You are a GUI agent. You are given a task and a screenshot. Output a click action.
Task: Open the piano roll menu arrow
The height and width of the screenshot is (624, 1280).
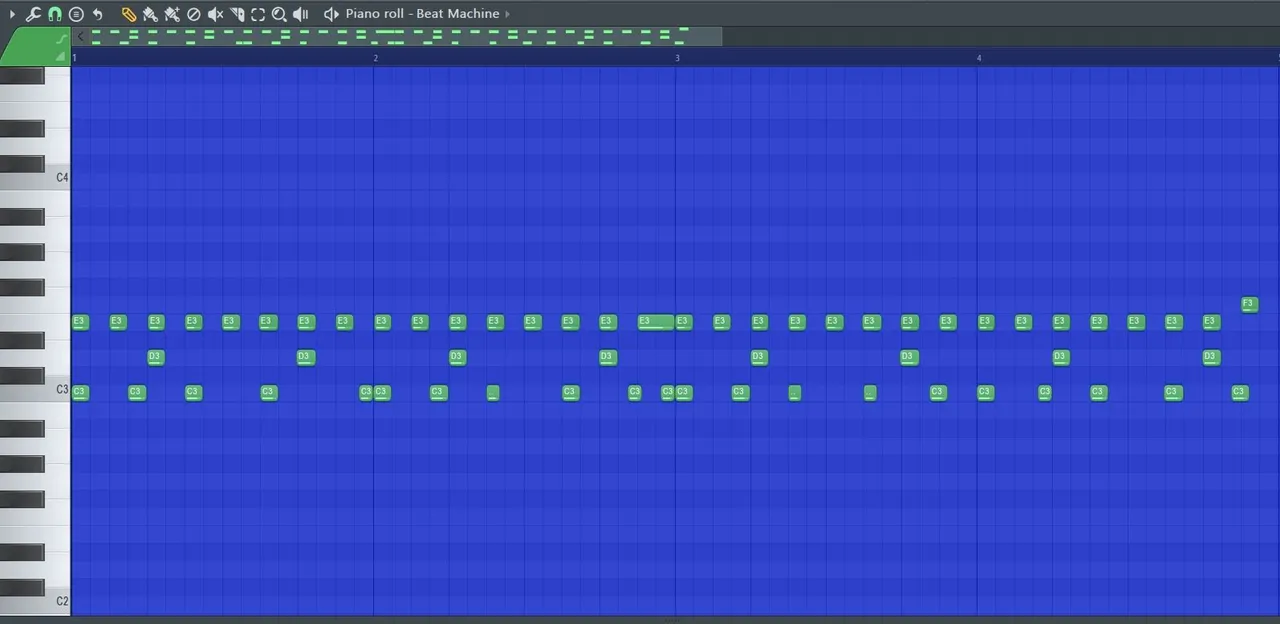pos(12,14)
